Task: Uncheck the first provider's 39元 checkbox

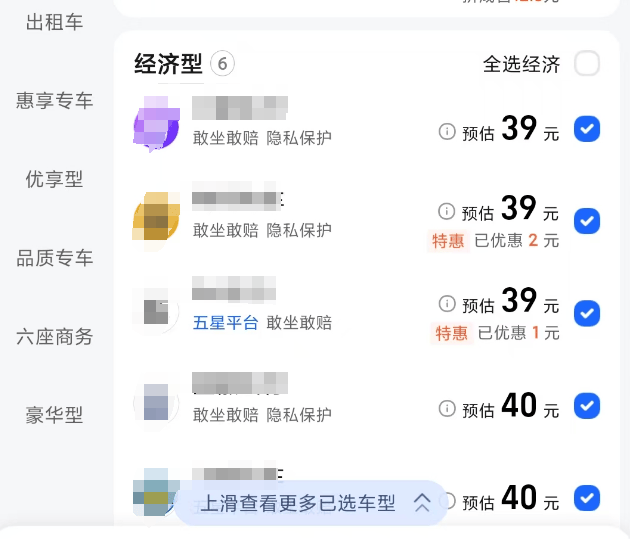Action: click(587, 129)
